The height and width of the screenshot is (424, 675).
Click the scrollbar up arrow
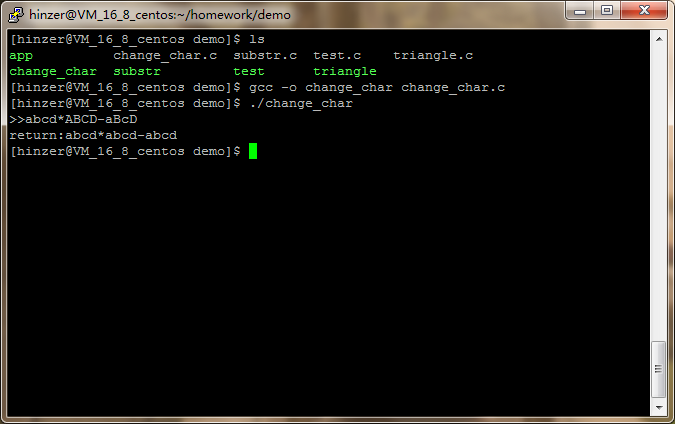(x=659, y=39)
